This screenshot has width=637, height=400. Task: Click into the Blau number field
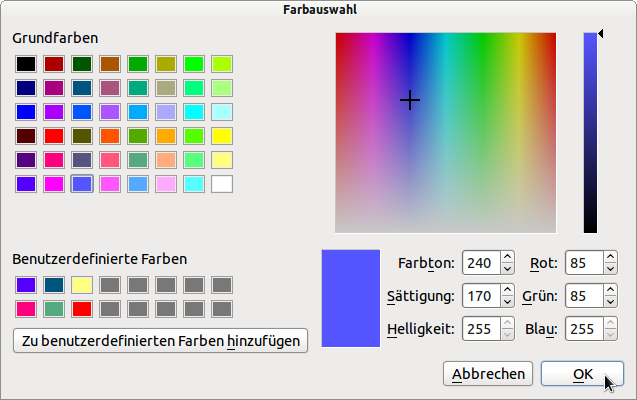tap(583, 329)
